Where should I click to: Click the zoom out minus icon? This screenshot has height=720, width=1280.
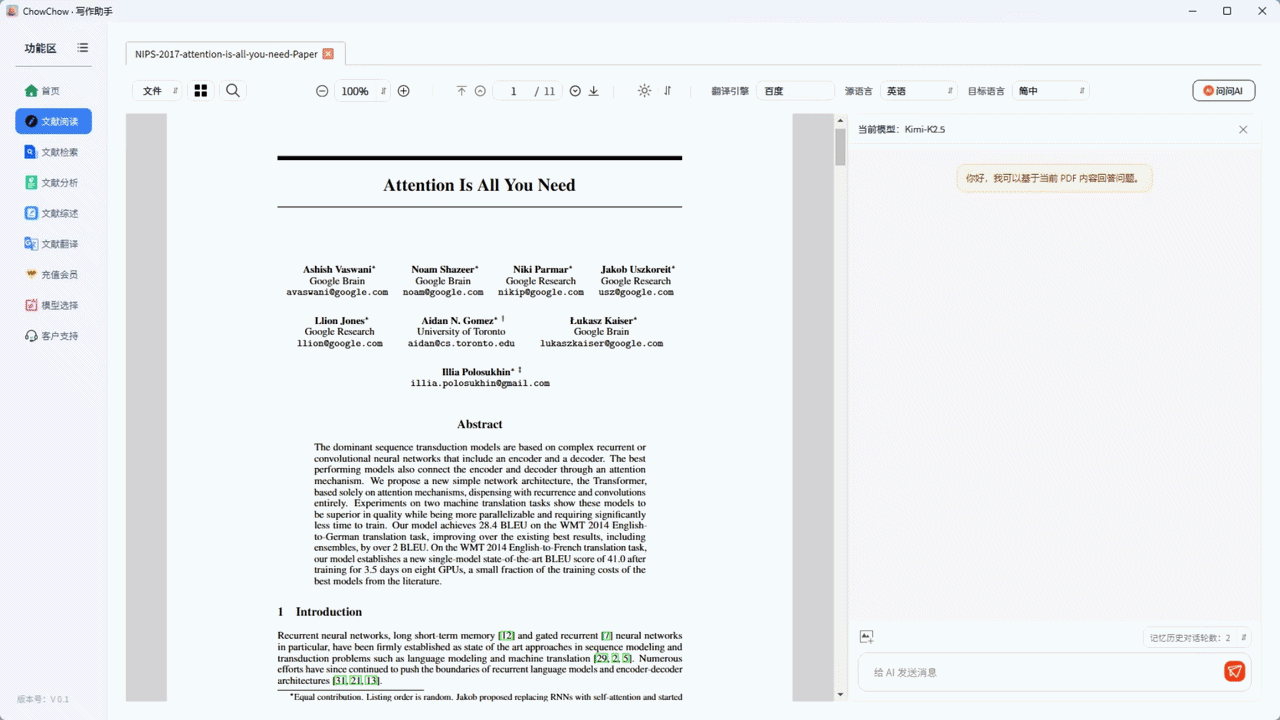point(322,91)
